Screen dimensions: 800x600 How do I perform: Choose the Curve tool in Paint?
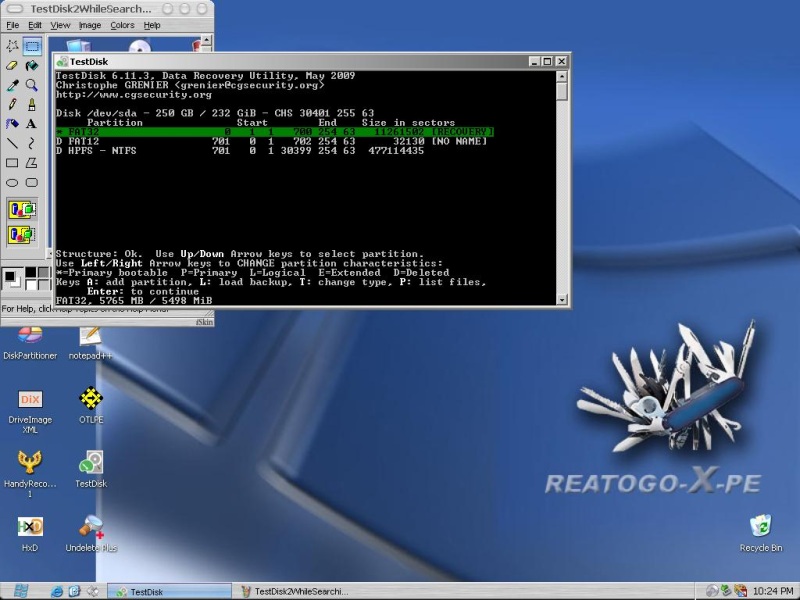tap(32, 143)
